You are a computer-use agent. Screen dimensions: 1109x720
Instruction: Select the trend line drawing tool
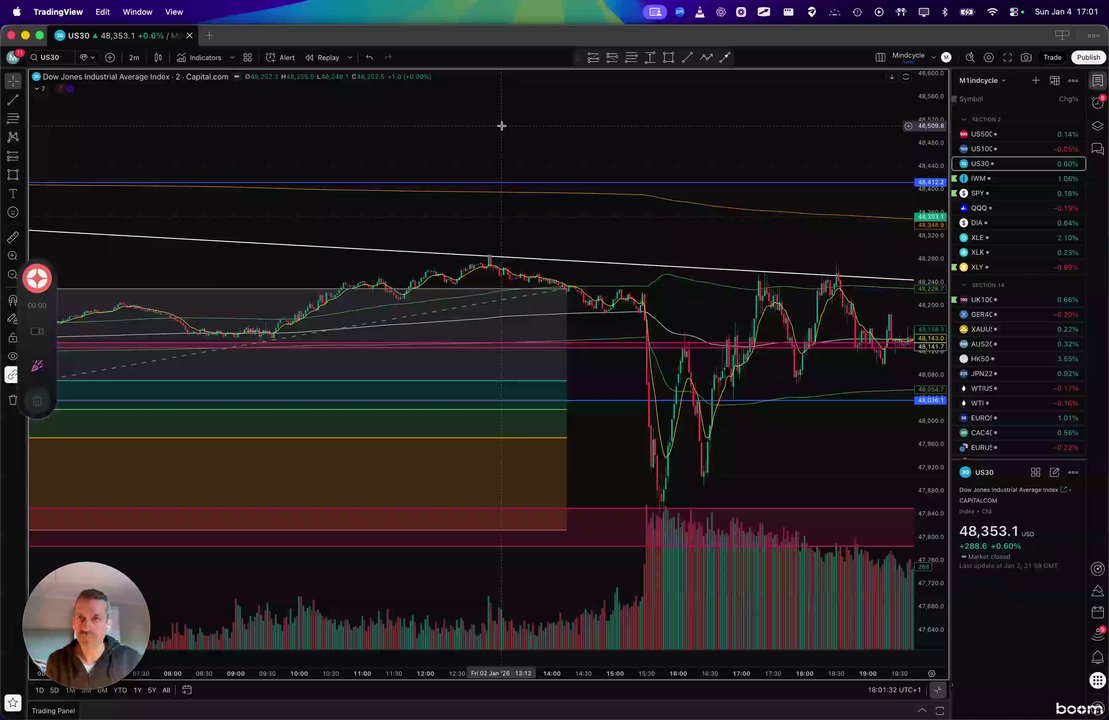(x=13, y=100)
